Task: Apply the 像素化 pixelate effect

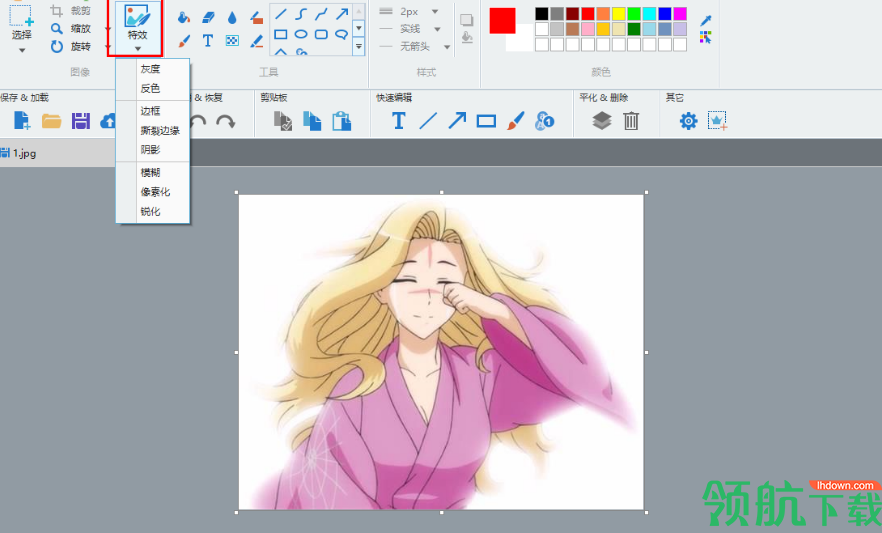Action: (x=153, y=192)
